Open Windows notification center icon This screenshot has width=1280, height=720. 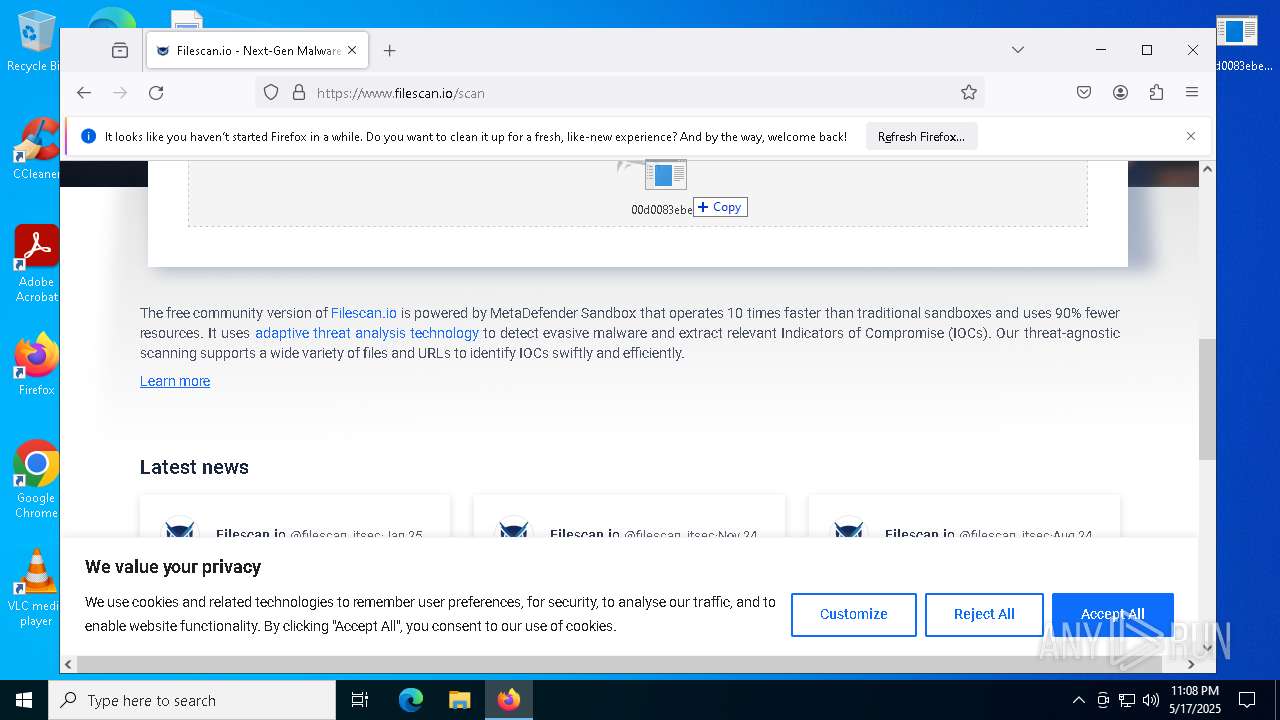[x=1247, y=700]
